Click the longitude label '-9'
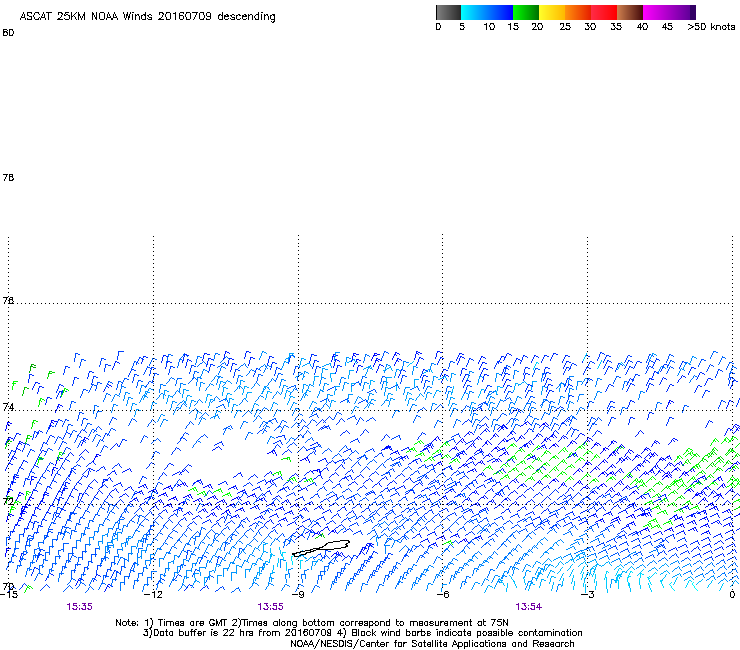This screenshot has height=650, width=740. [x=298, y=595]
